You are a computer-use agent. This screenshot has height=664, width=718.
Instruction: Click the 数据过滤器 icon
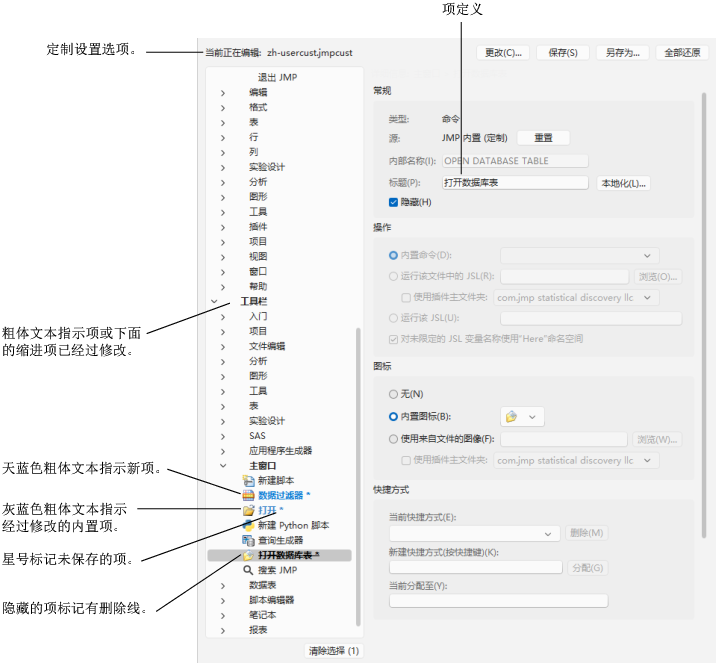click(248, 495)
